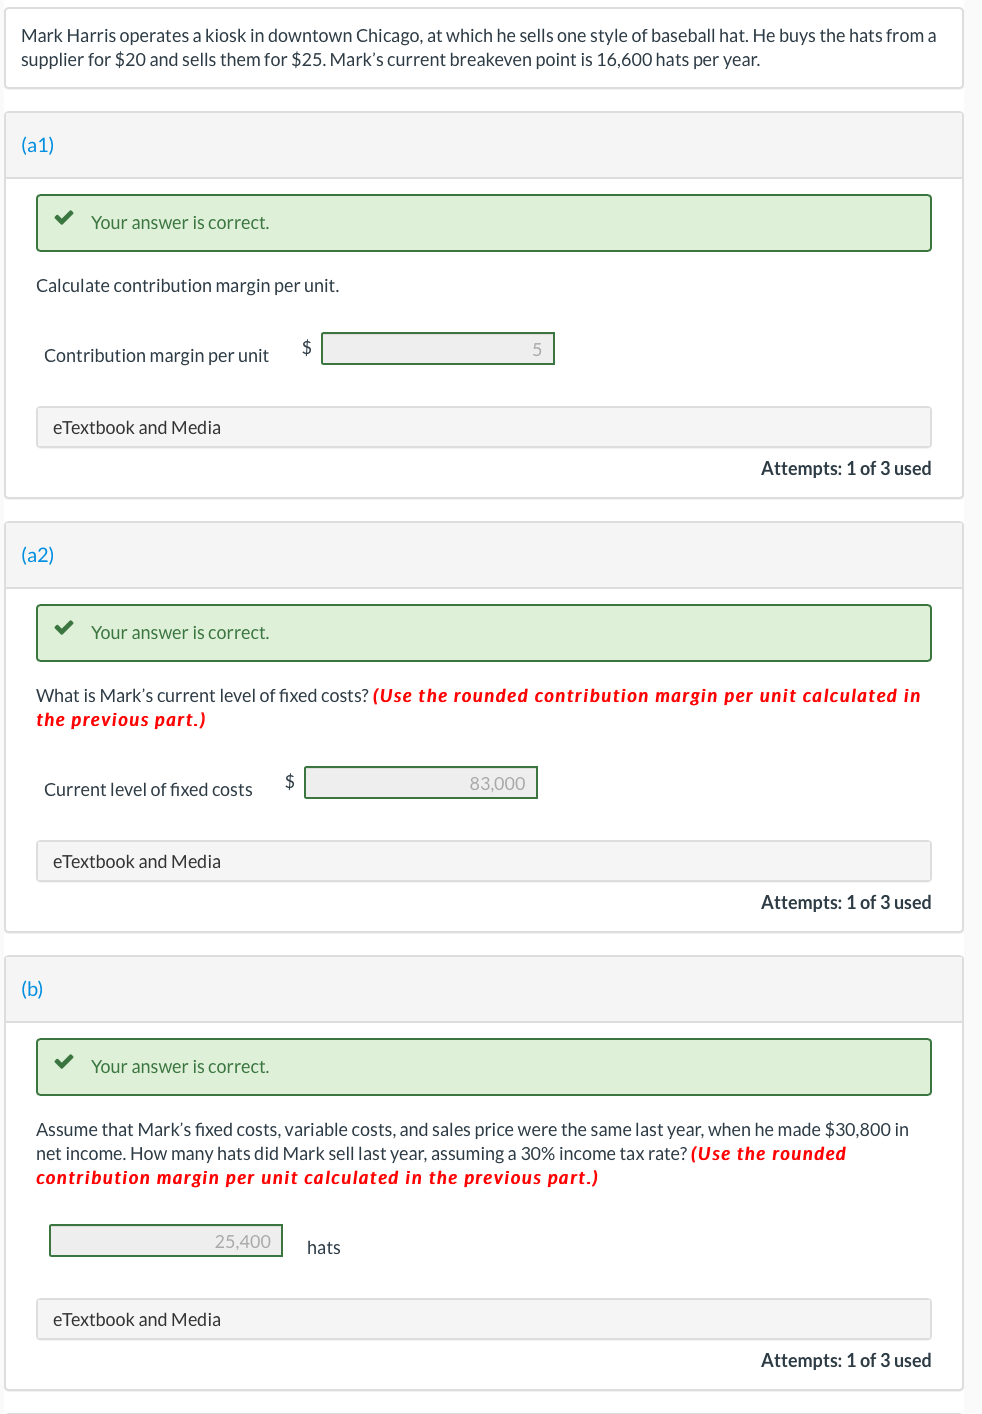This screenshot has width=982, height=1414.
Task: Click the hats answer field showing 25,400
Action: [x=165, y=1240]
